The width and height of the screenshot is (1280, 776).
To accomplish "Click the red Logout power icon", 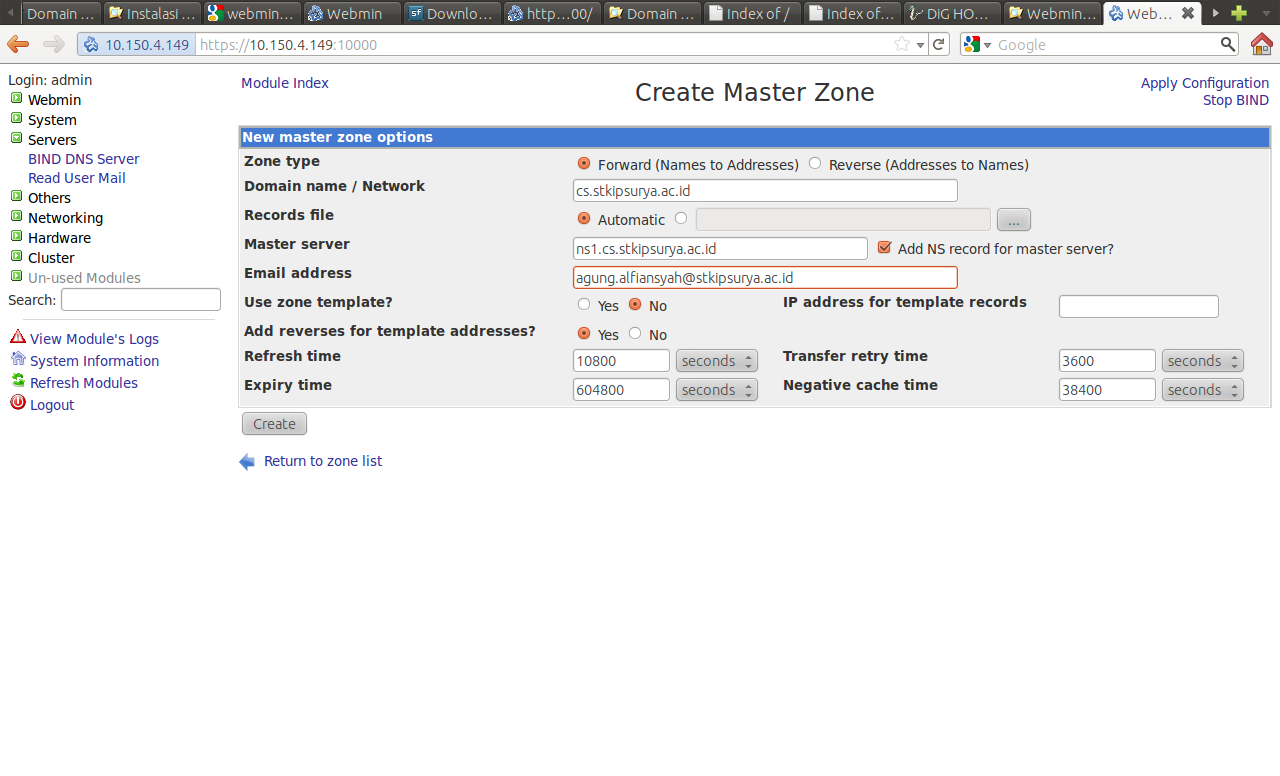I will point(17,403).
